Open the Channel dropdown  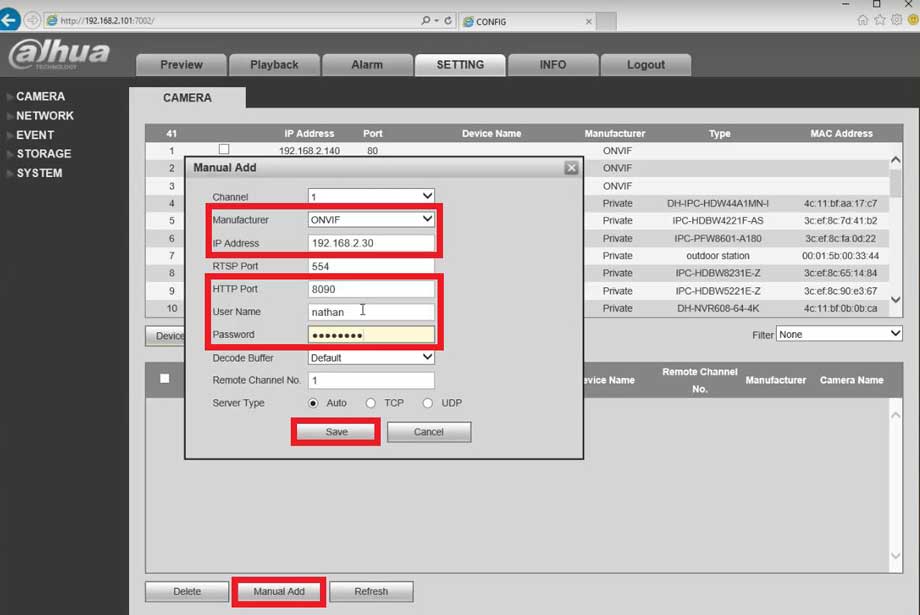[x=371, y=196]
